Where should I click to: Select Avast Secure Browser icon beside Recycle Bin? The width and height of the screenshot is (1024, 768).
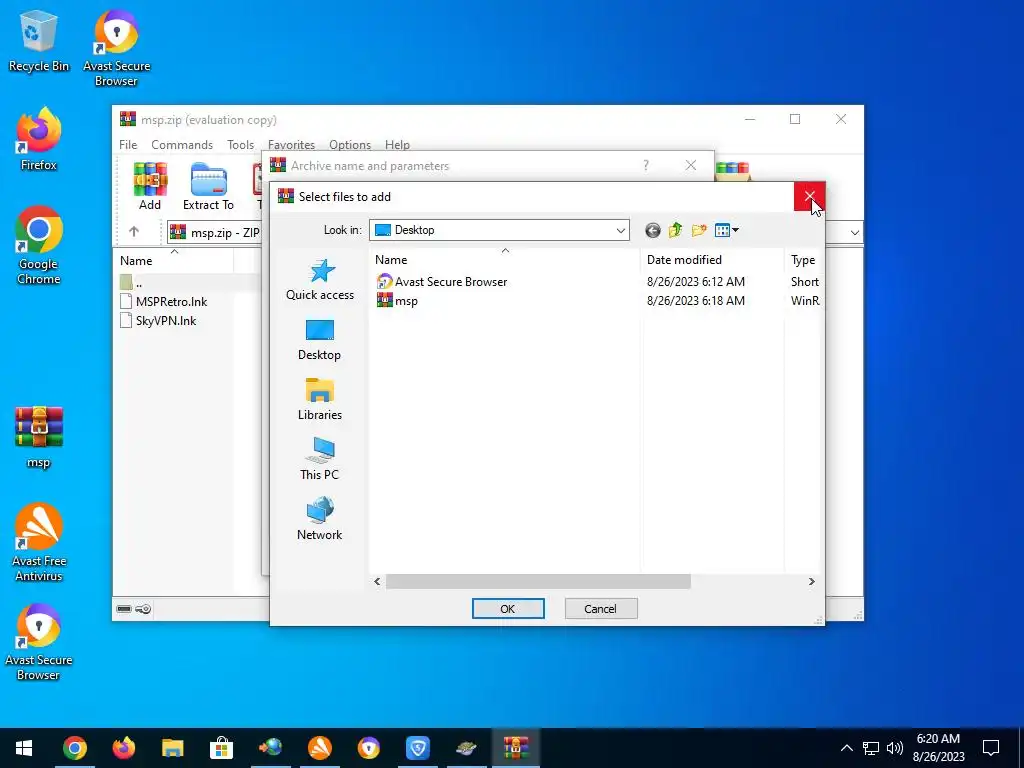[x=116, y=48]
